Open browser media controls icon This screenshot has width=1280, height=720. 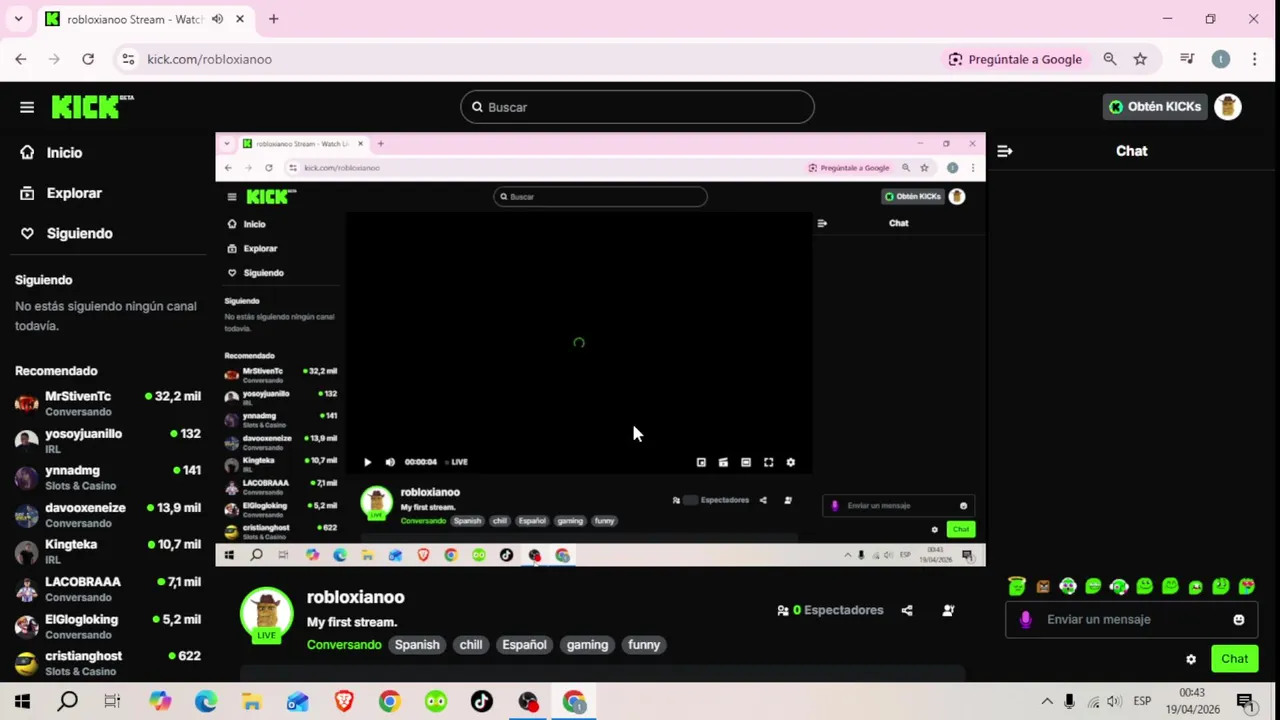pos(1187,59)
